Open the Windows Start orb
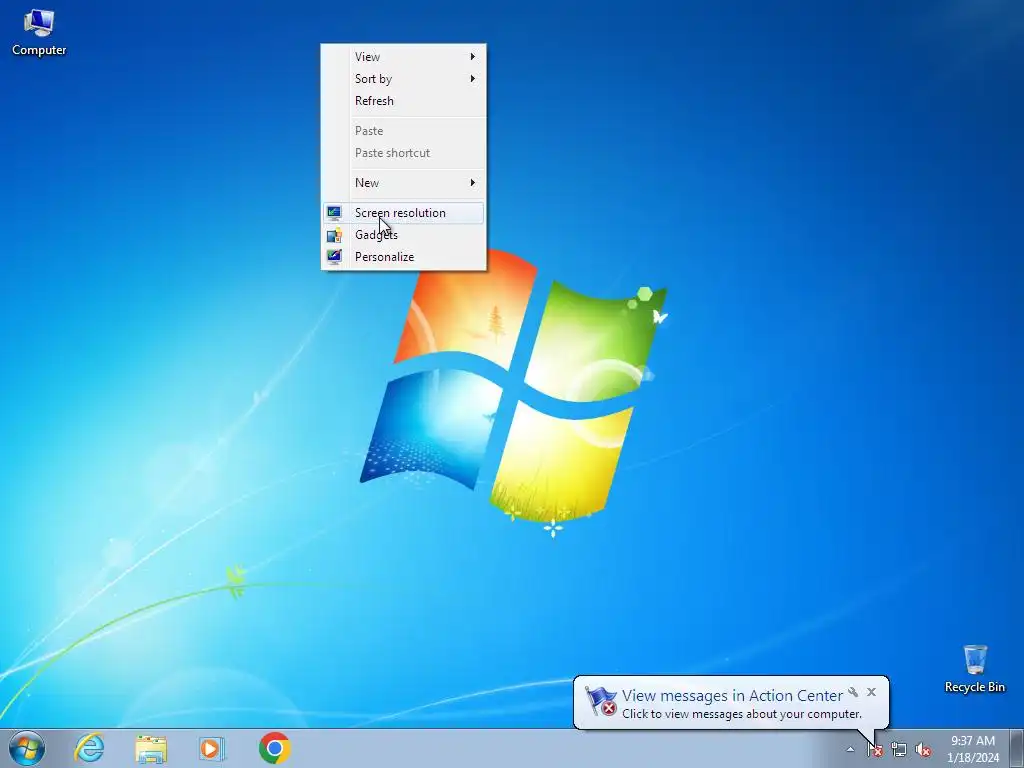Image resolution: width=1024 pixels, height=768 pixels. tap(27, 748)
